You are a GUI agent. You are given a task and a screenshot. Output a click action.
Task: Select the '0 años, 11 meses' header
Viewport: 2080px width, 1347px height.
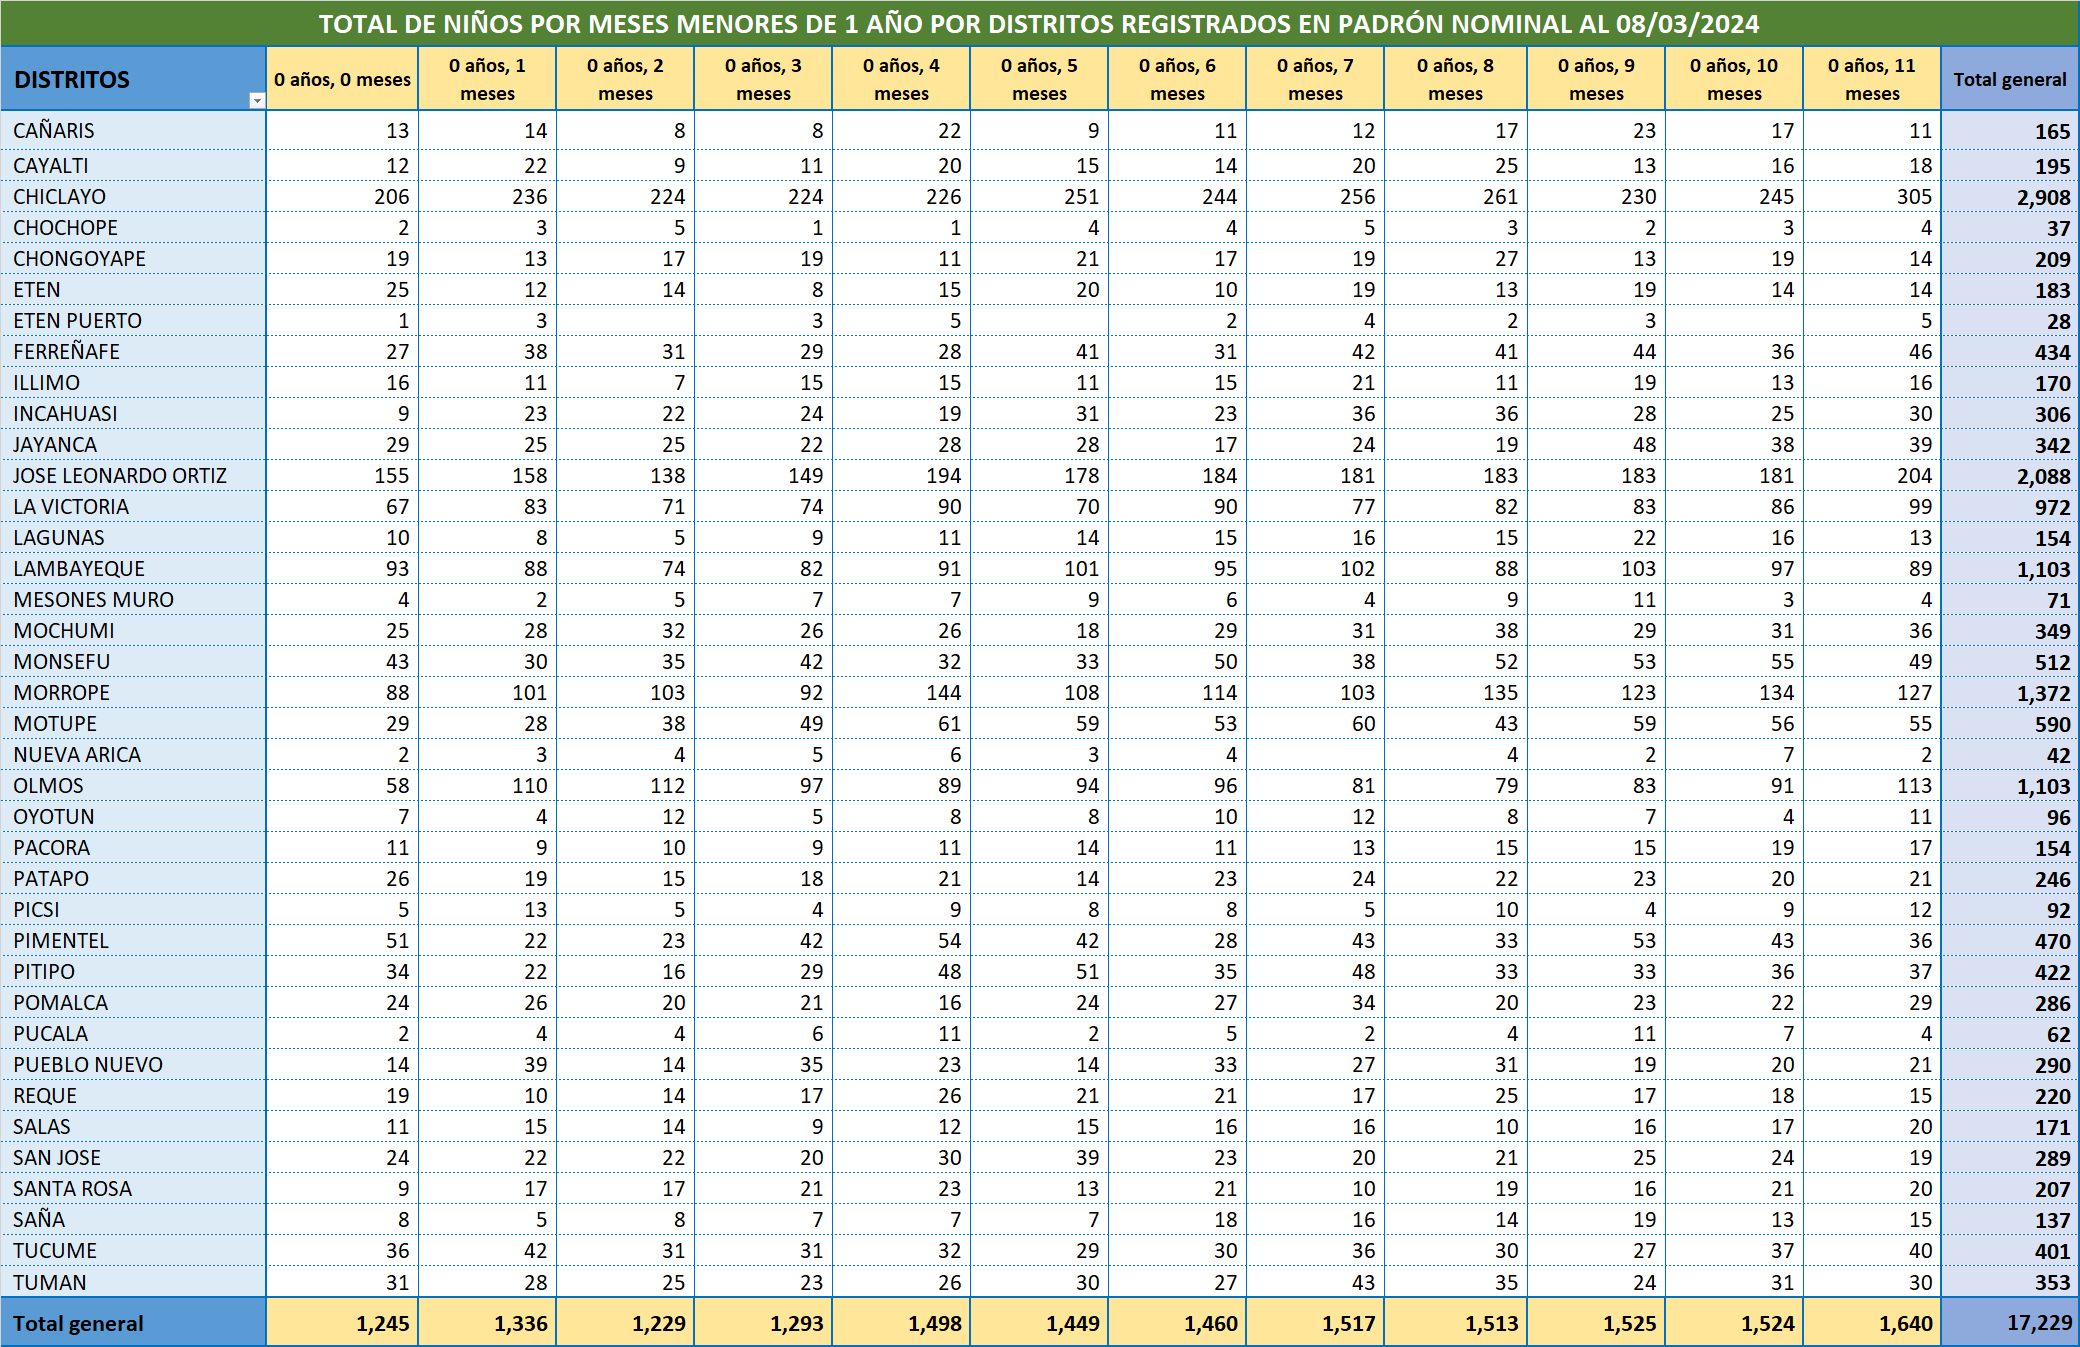(1871, 79)
